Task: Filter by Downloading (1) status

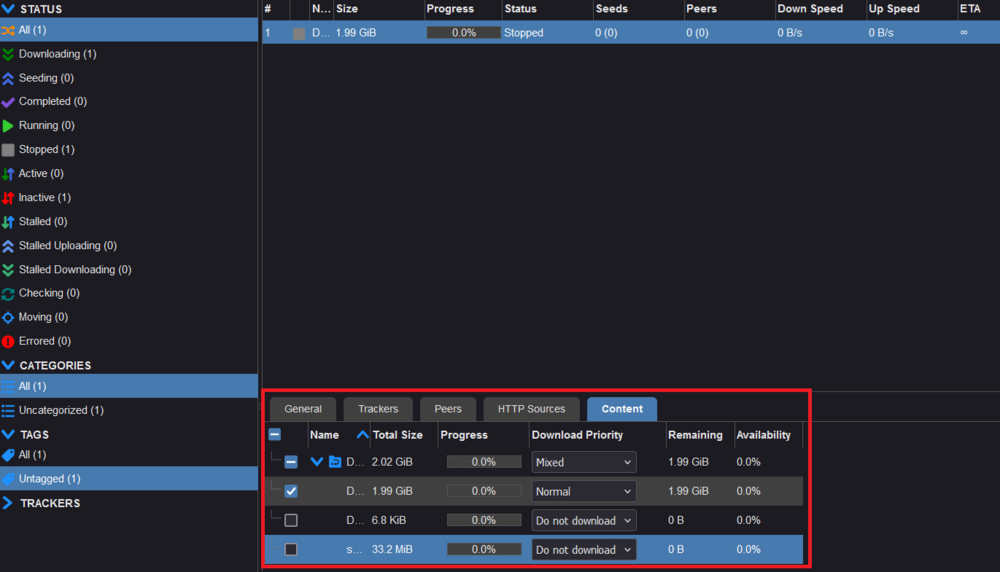Action: click(x=129, y=54)
